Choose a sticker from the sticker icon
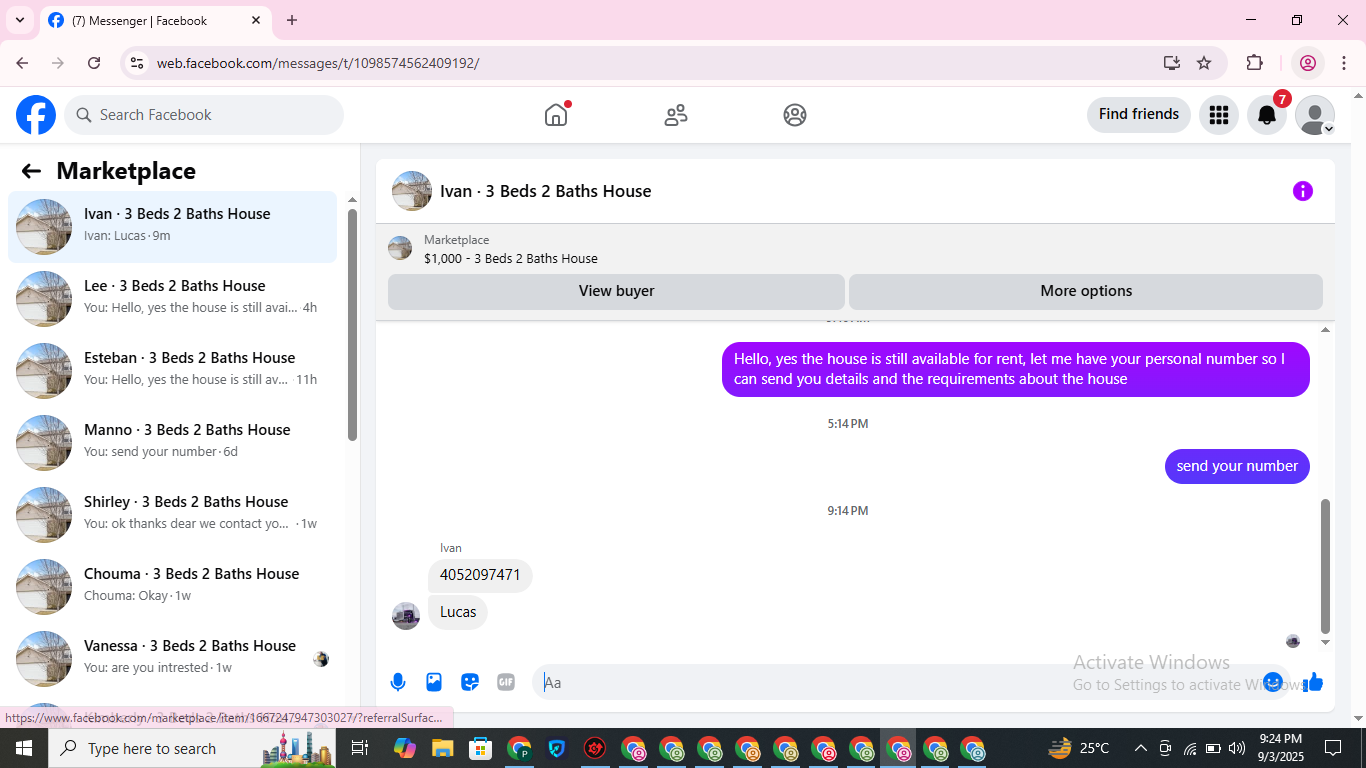The image size is (1366, 768). click(x=470, y=682)
